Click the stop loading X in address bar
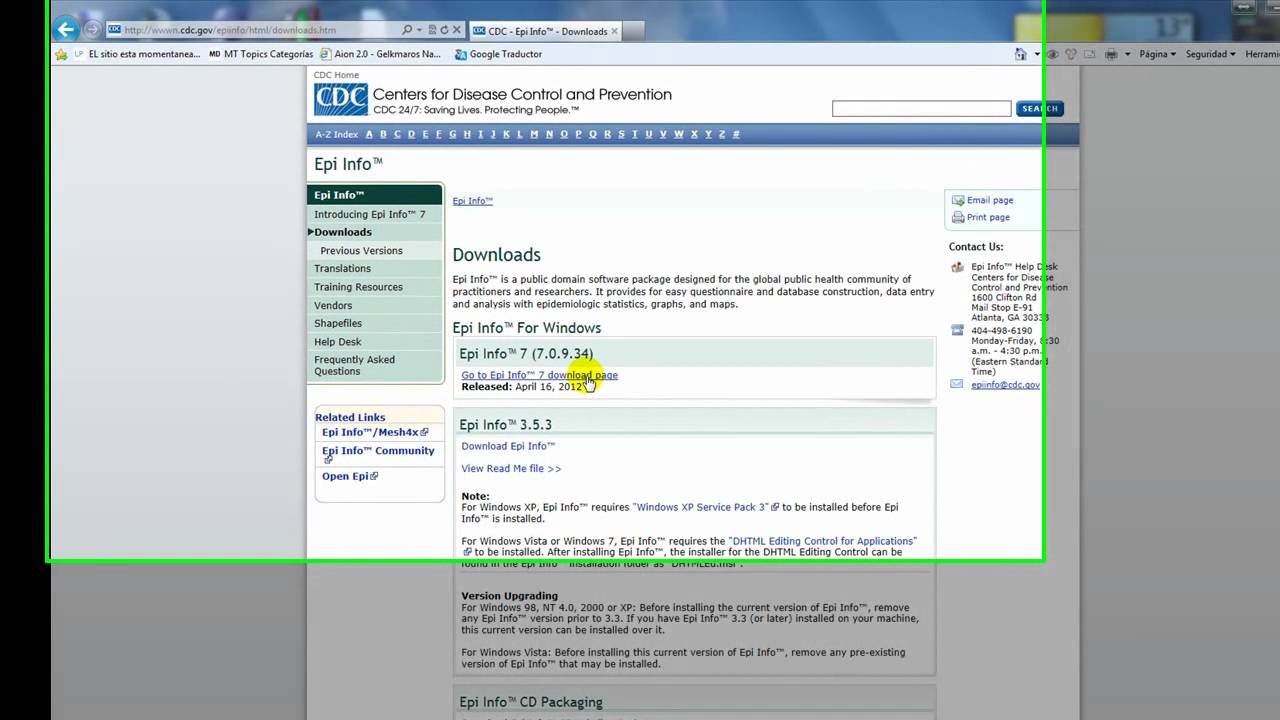The height and width of the screenshot is (720, 1280). click(x=457, y=30)
